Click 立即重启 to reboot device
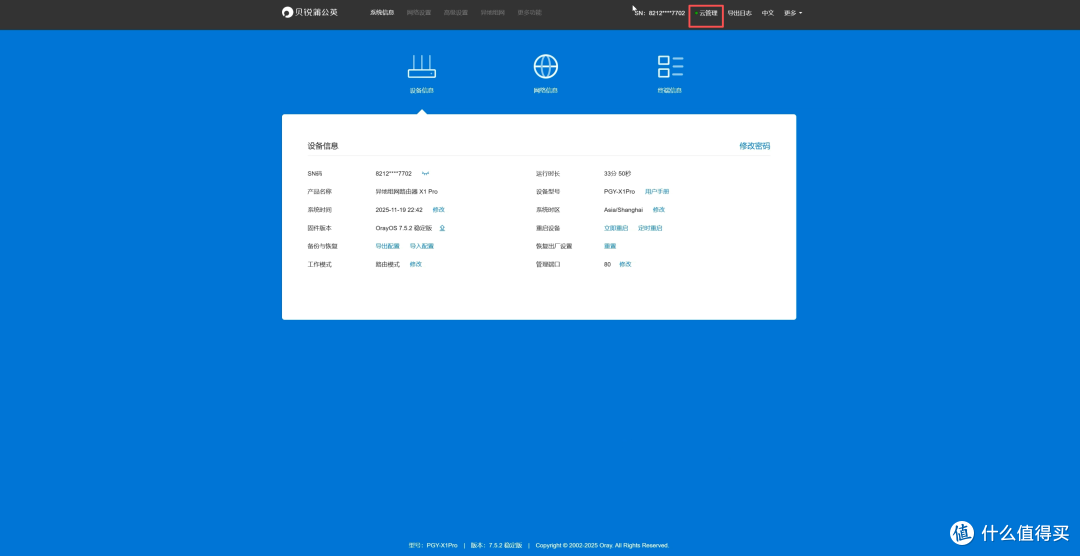 pyautogui.click(x=616, y=228)
